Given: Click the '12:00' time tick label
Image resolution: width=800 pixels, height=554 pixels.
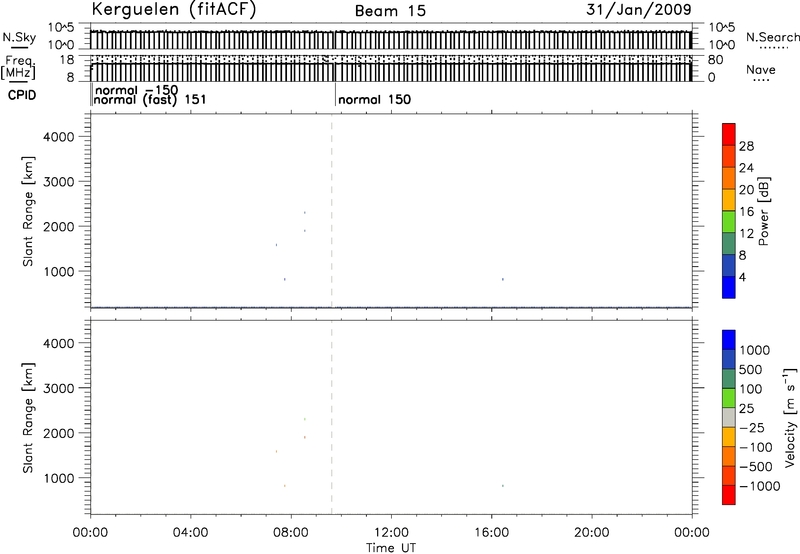Looking at the screenshot, I should pyautogui.click(x=391, y=533).
